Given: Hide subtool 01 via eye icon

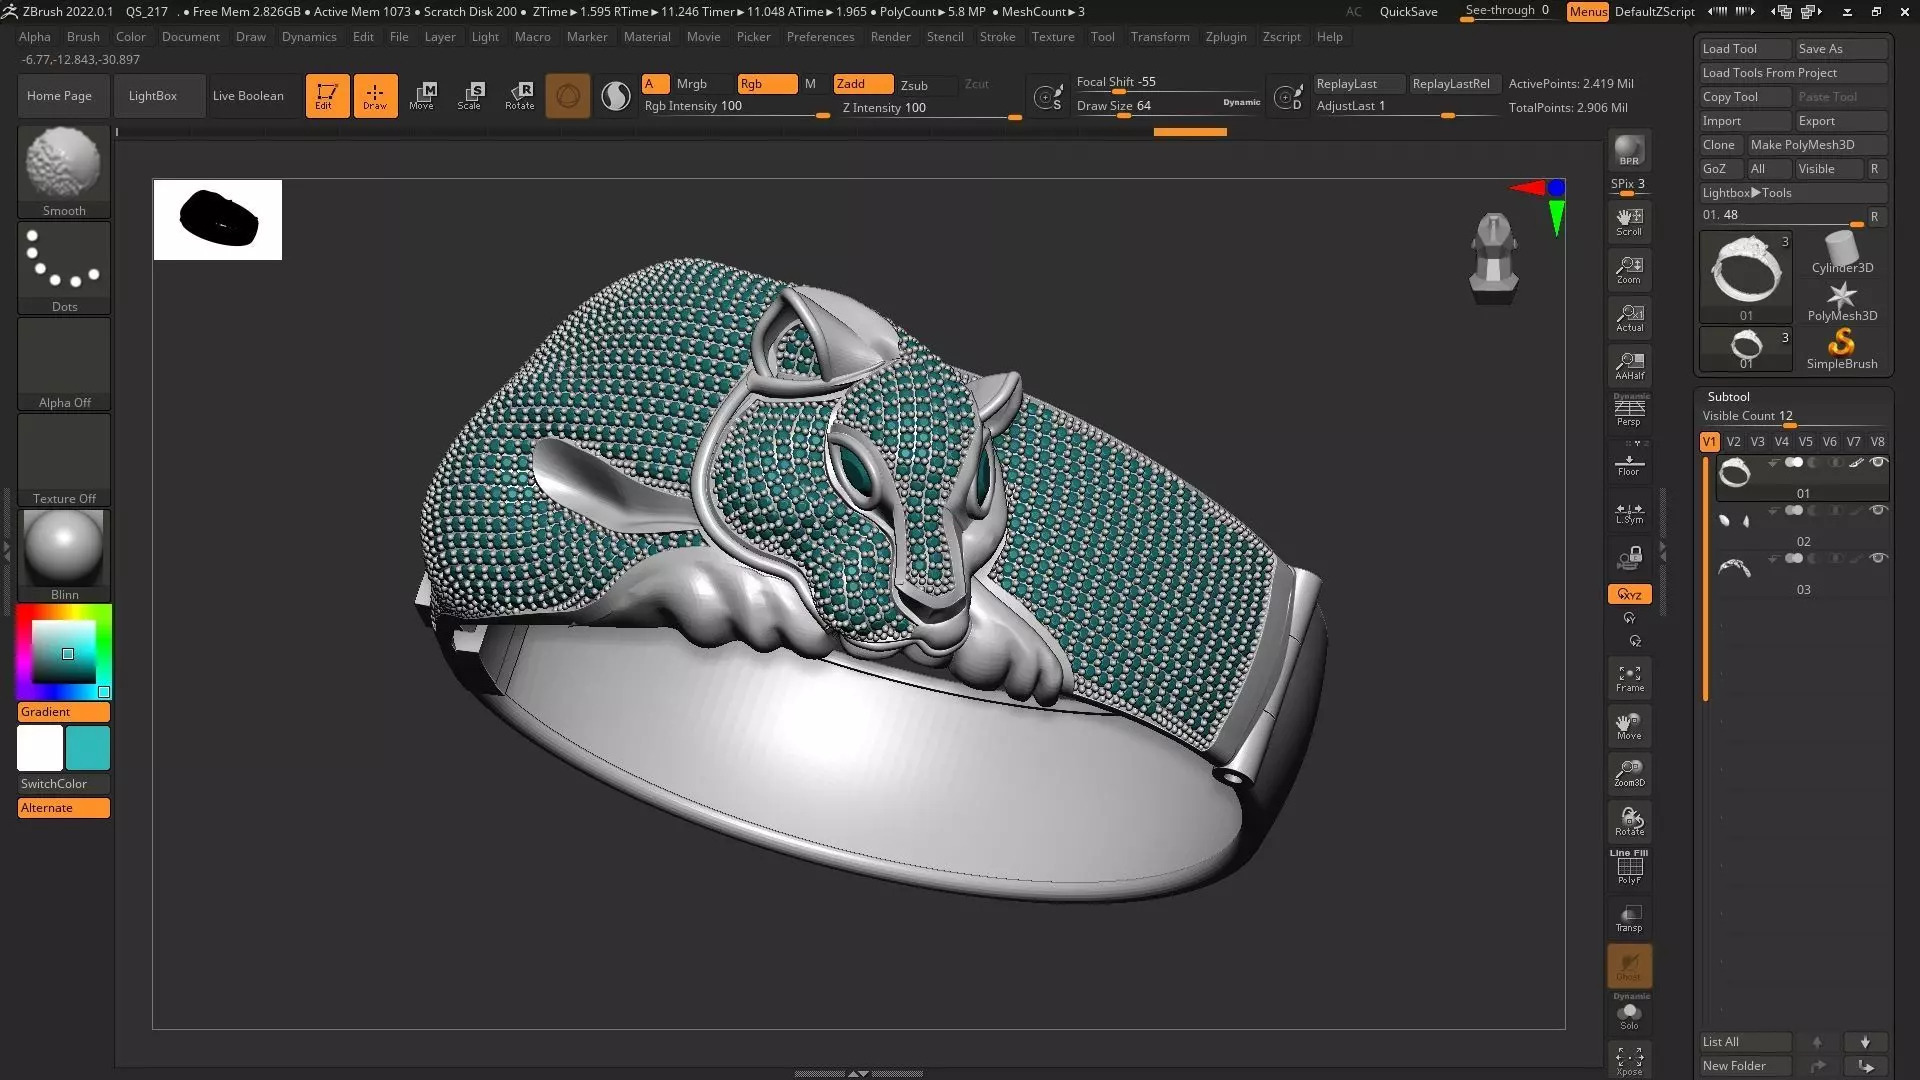Looking at the screenshot, I should 1878,462.
